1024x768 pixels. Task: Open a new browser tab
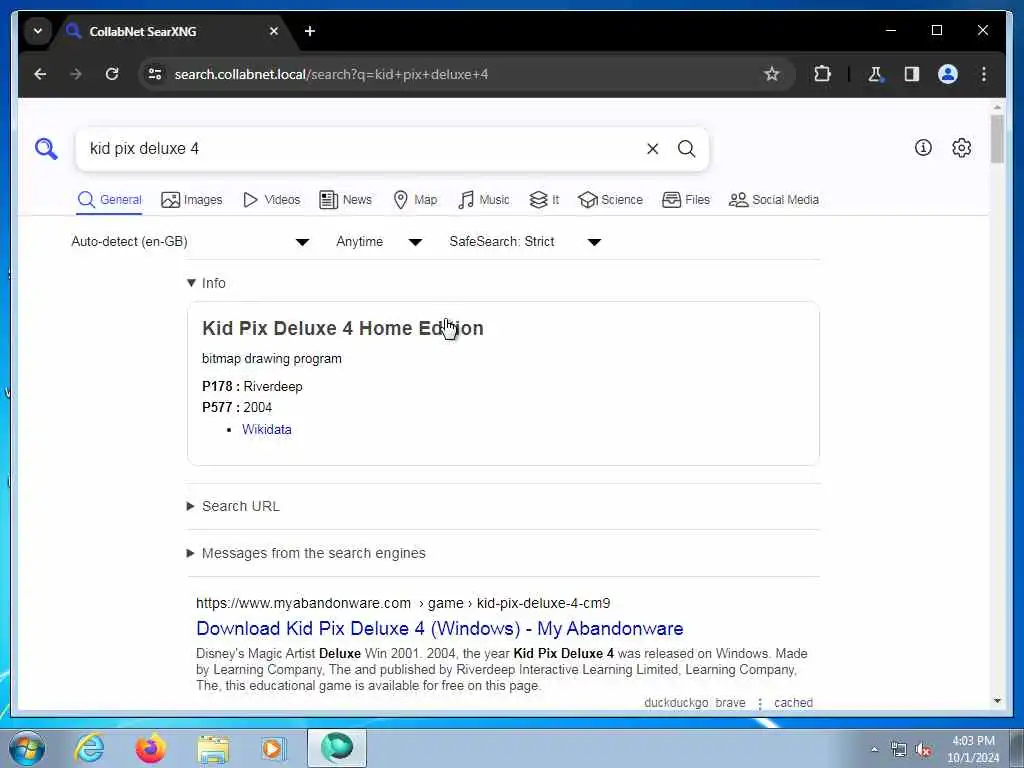pyautogui.click(x=310, y=31)
